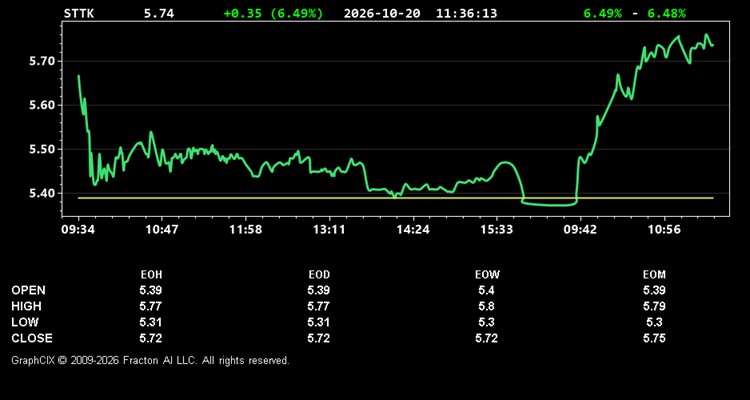Click the GraphCIX copyright notice
Screen dimensions: 750x400
(151, 360)
